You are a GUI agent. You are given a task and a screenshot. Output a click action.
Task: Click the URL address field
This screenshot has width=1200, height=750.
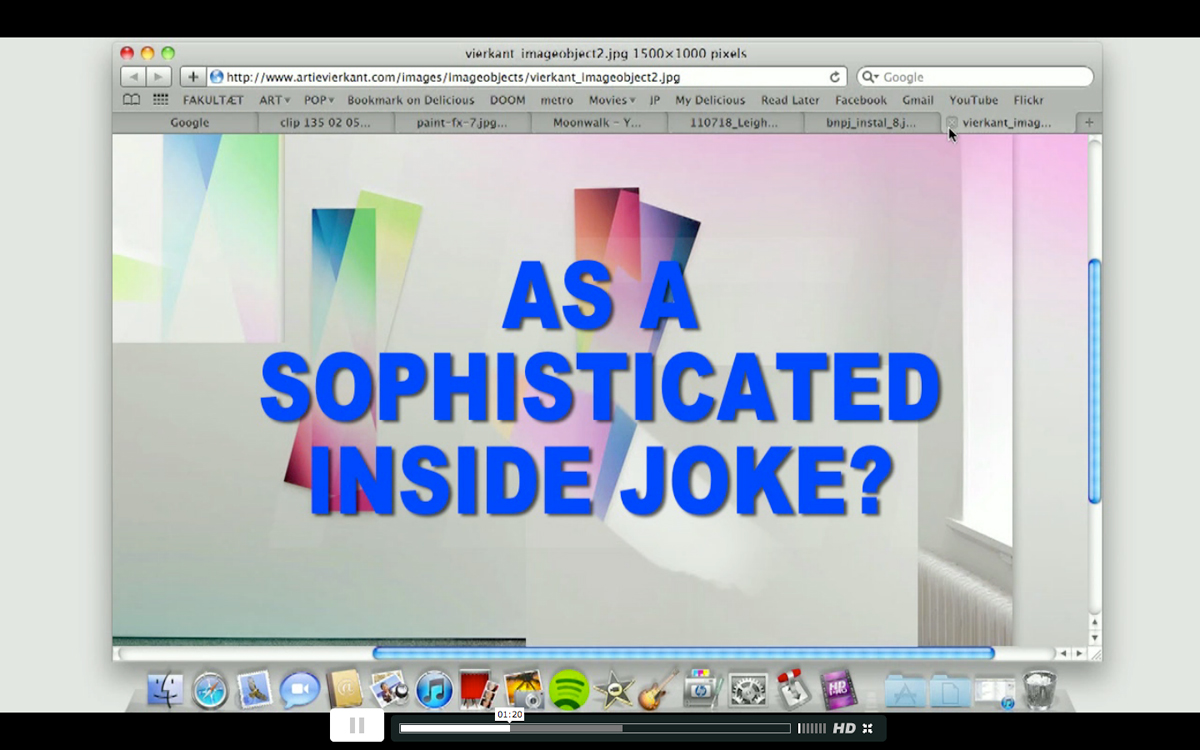tap(527, 77)
